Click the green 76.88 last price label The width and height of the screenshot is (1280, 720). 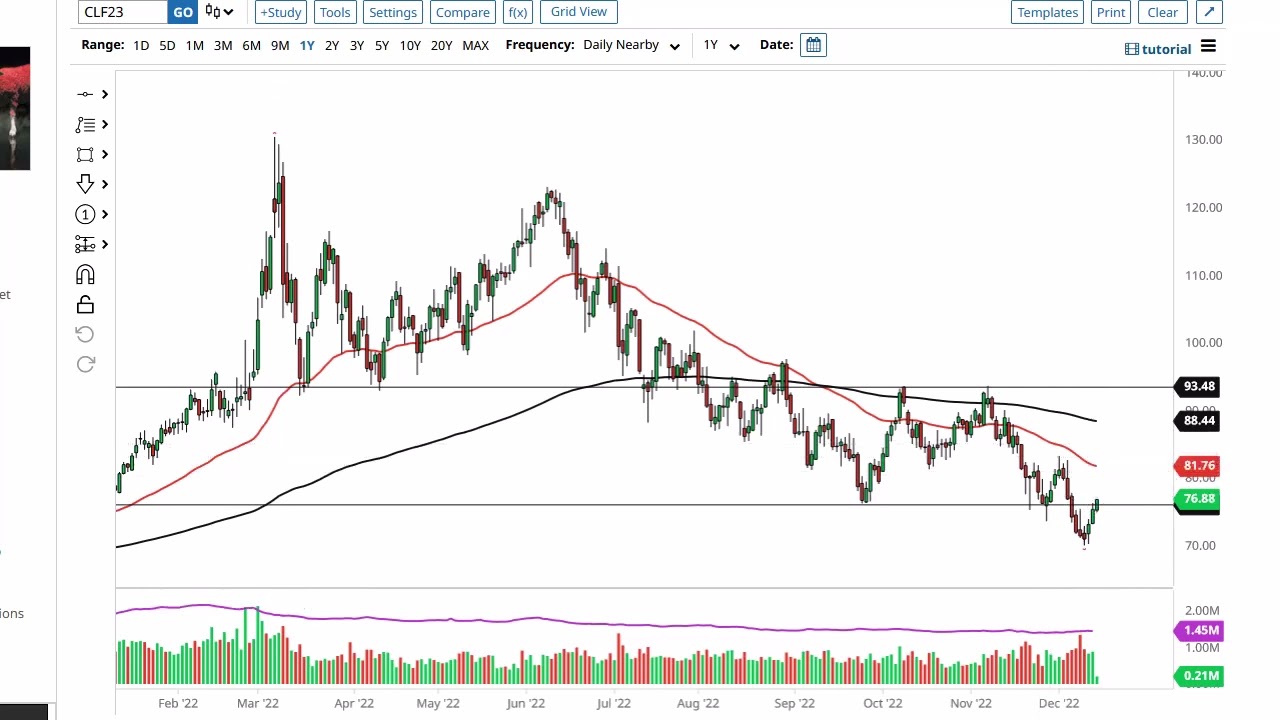[1199, 499]
